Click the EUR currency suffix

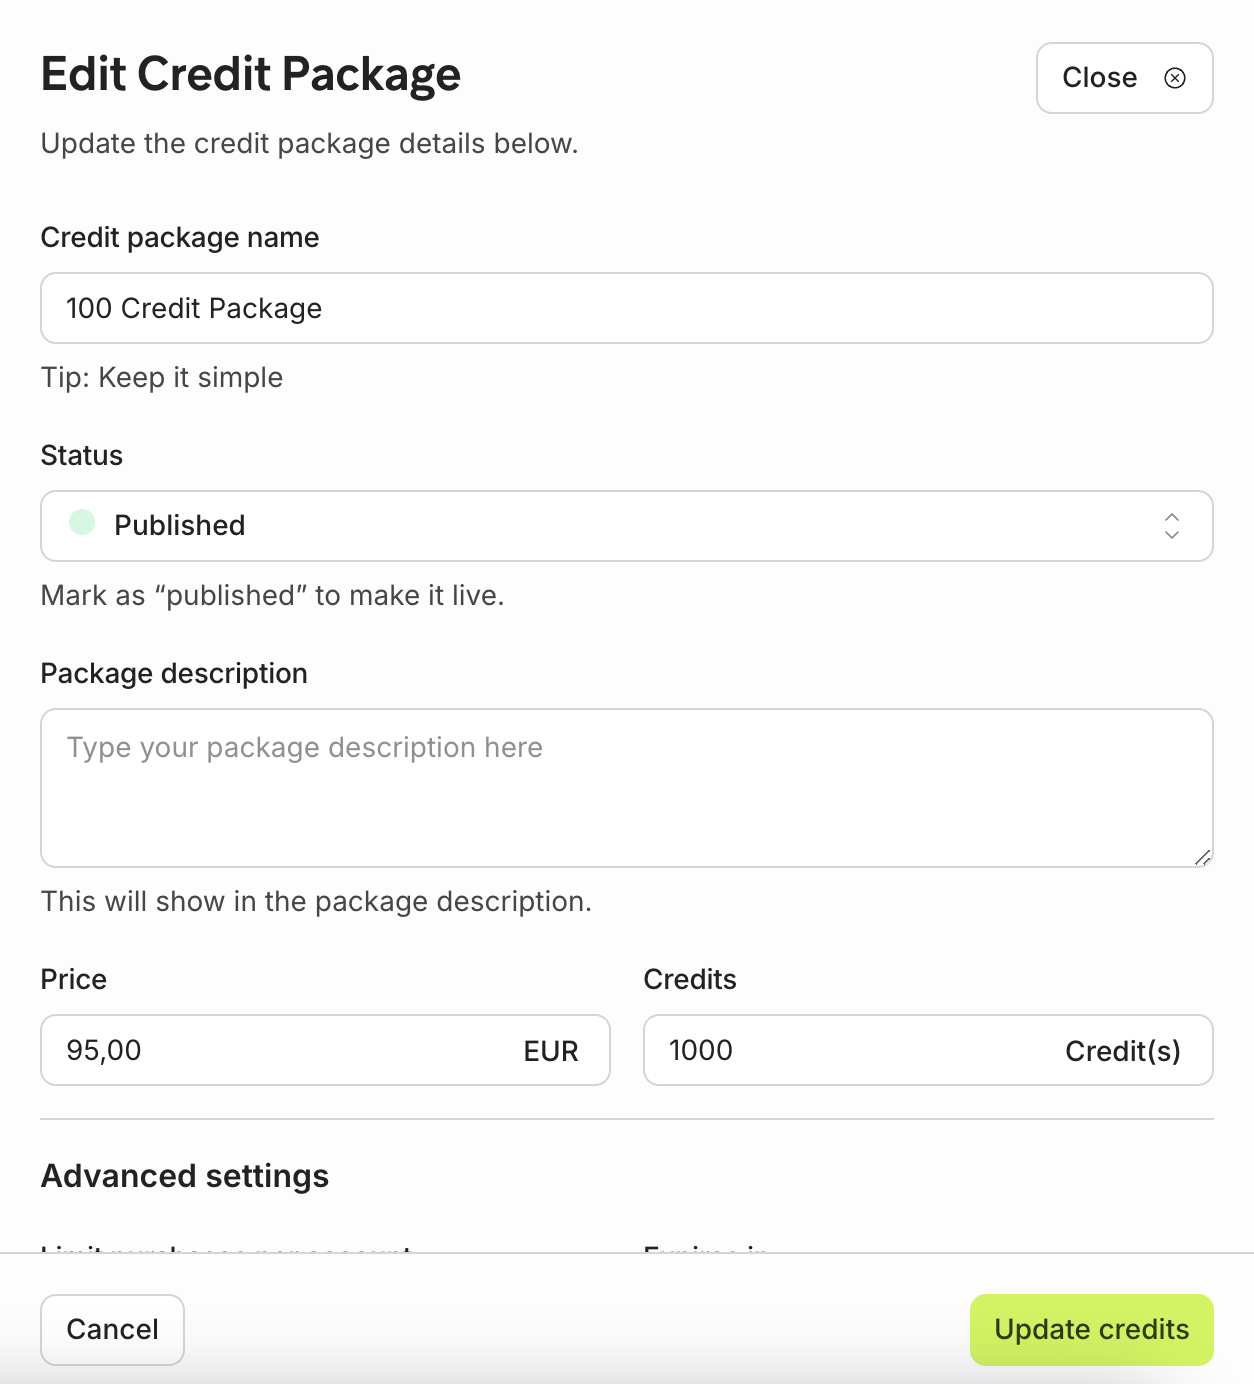pos(551,1051)
